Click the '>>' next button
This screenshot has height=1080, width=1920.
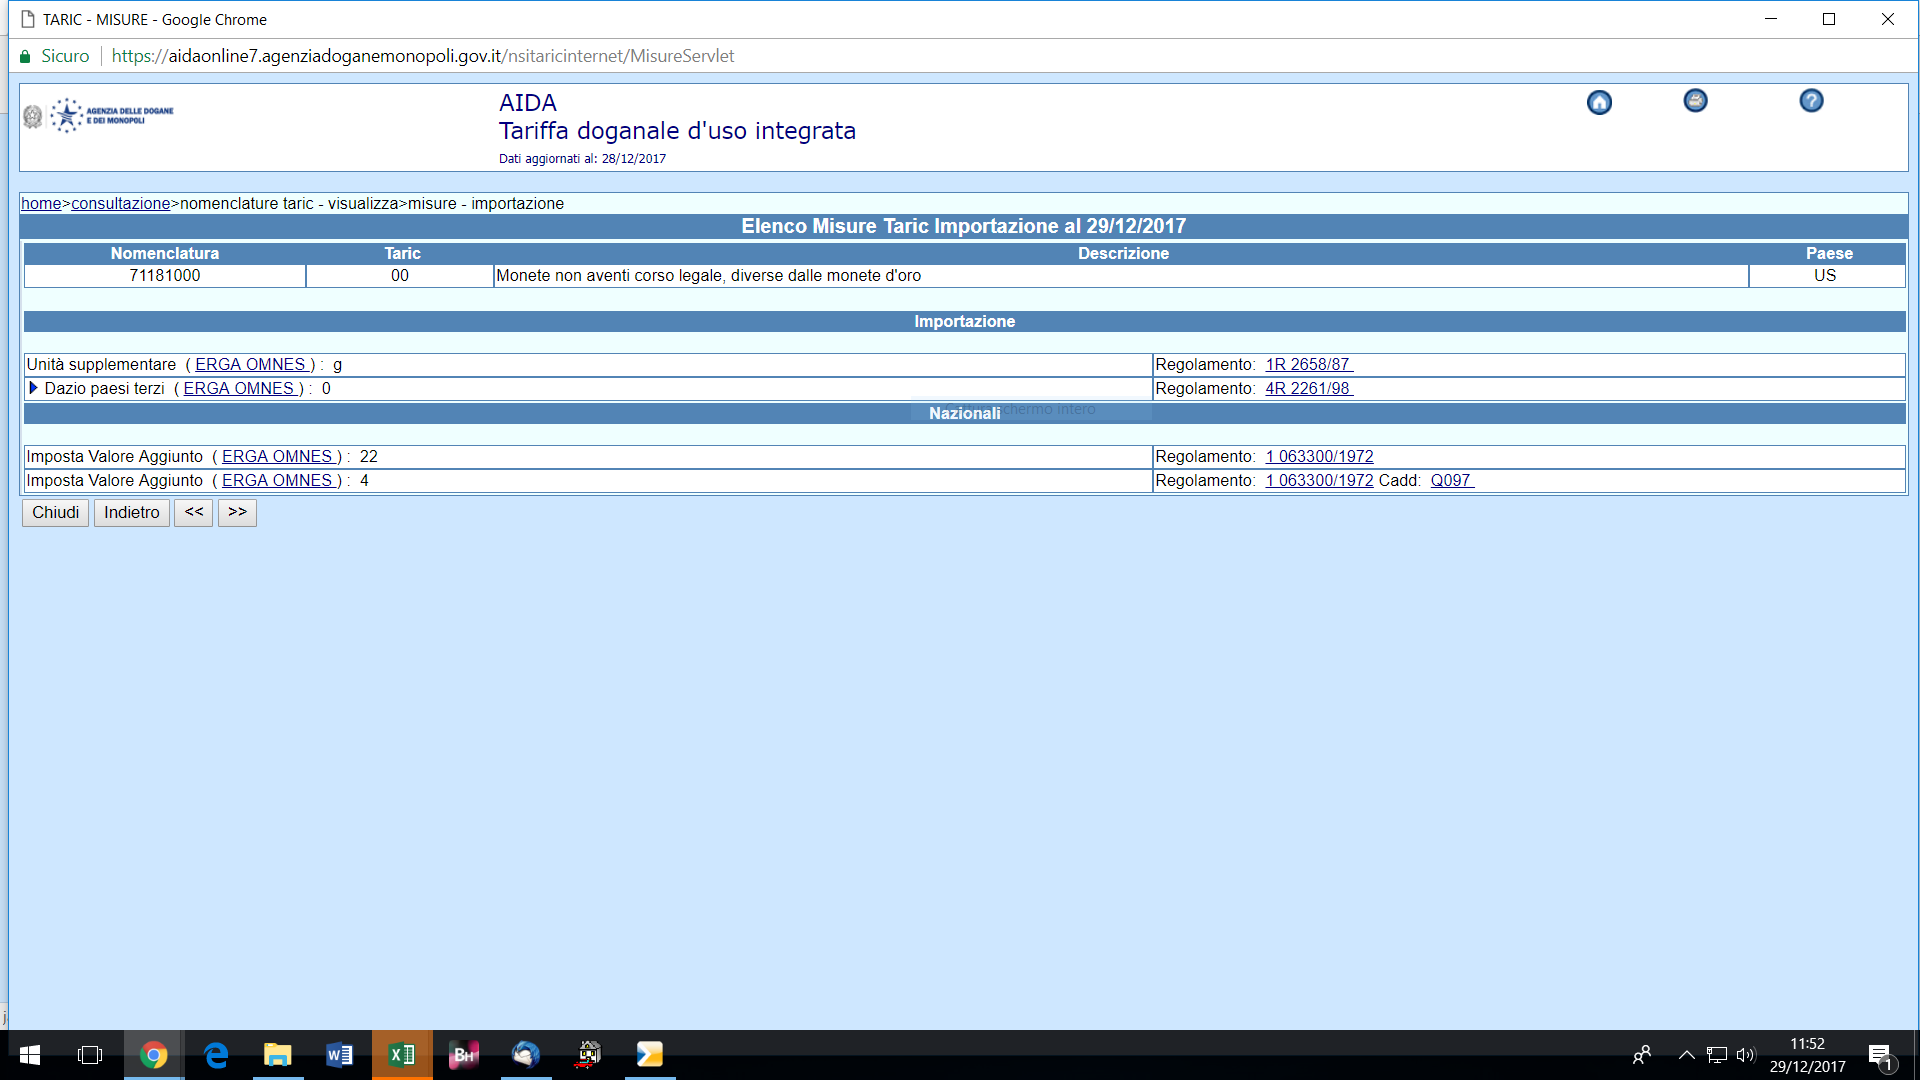[237, 512]
